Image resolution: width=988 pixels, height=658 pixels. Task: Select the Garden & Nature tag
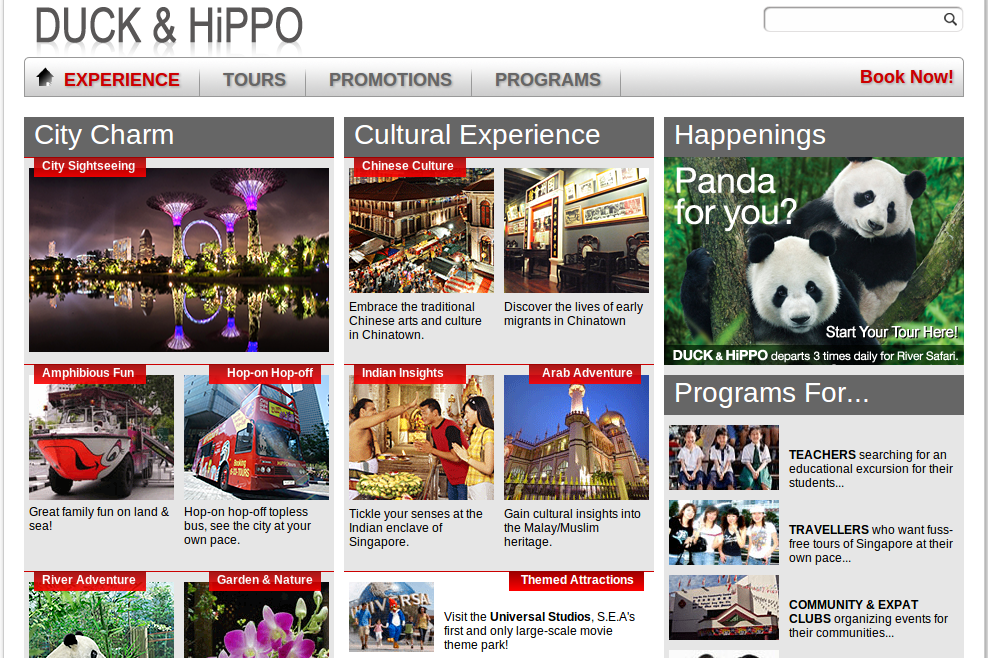coord(265,580)
